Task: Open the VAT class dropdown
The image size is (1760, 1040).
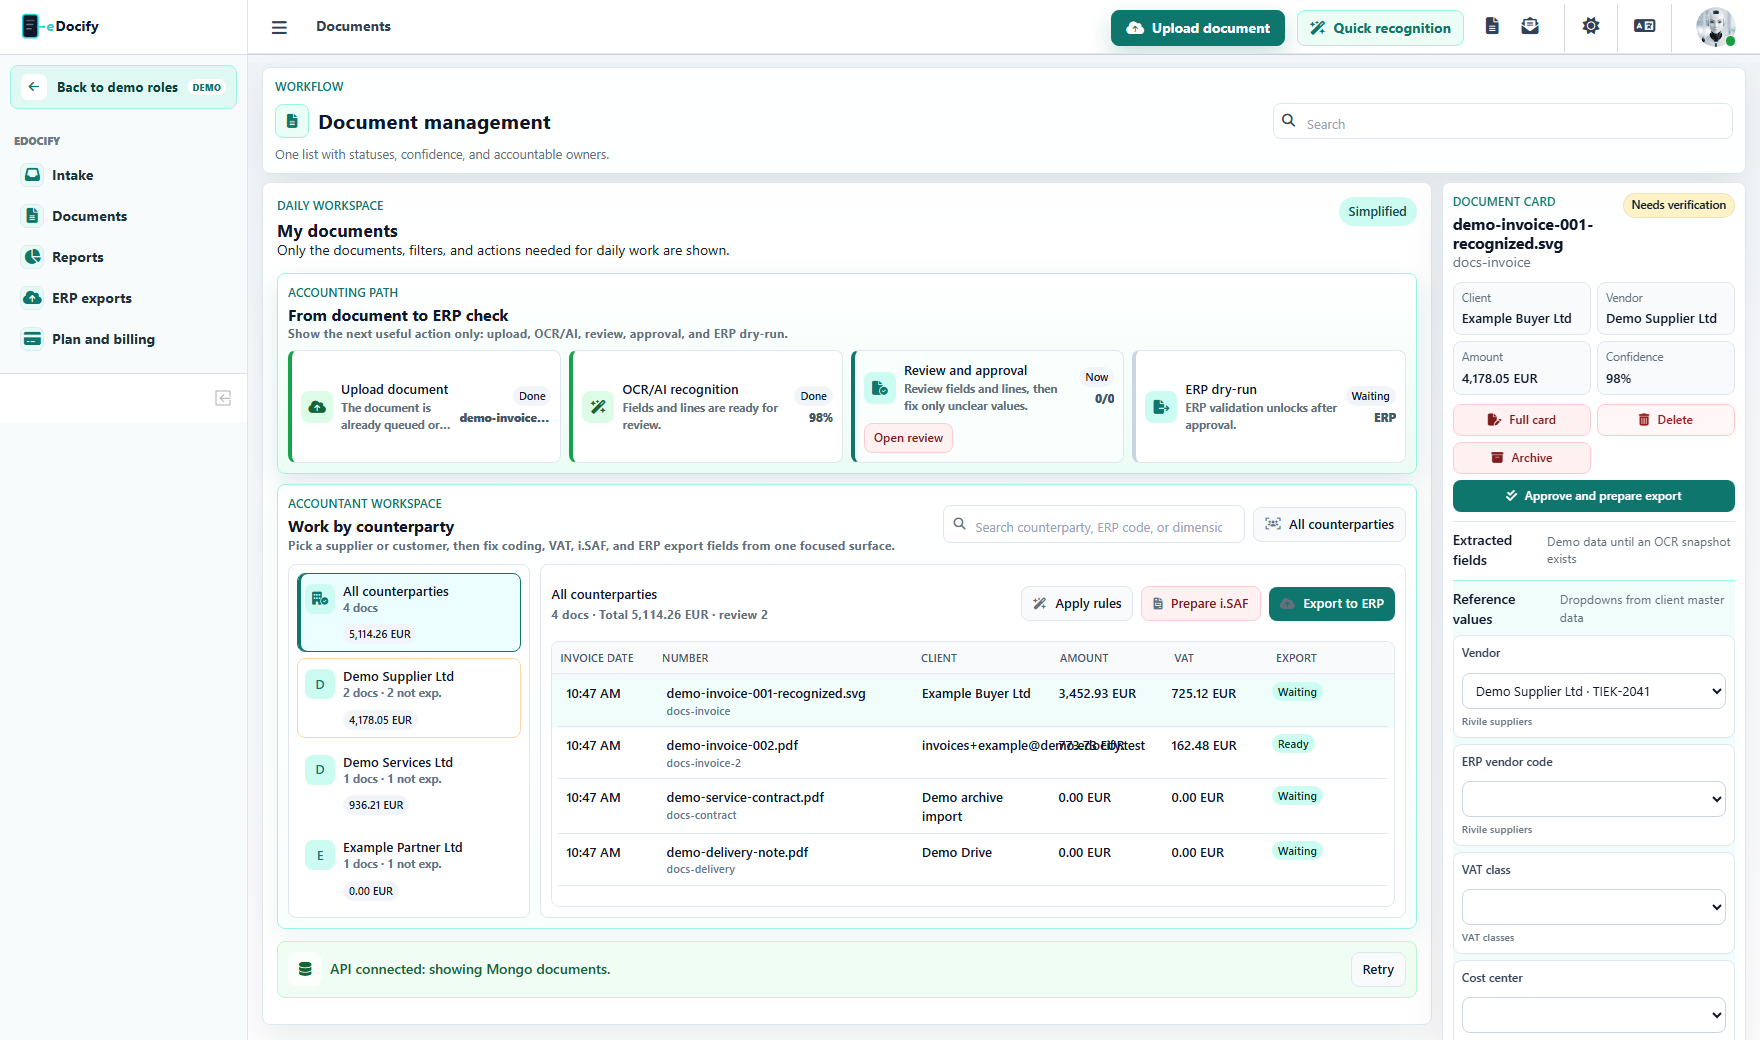Action: [x=1594, y=907]
